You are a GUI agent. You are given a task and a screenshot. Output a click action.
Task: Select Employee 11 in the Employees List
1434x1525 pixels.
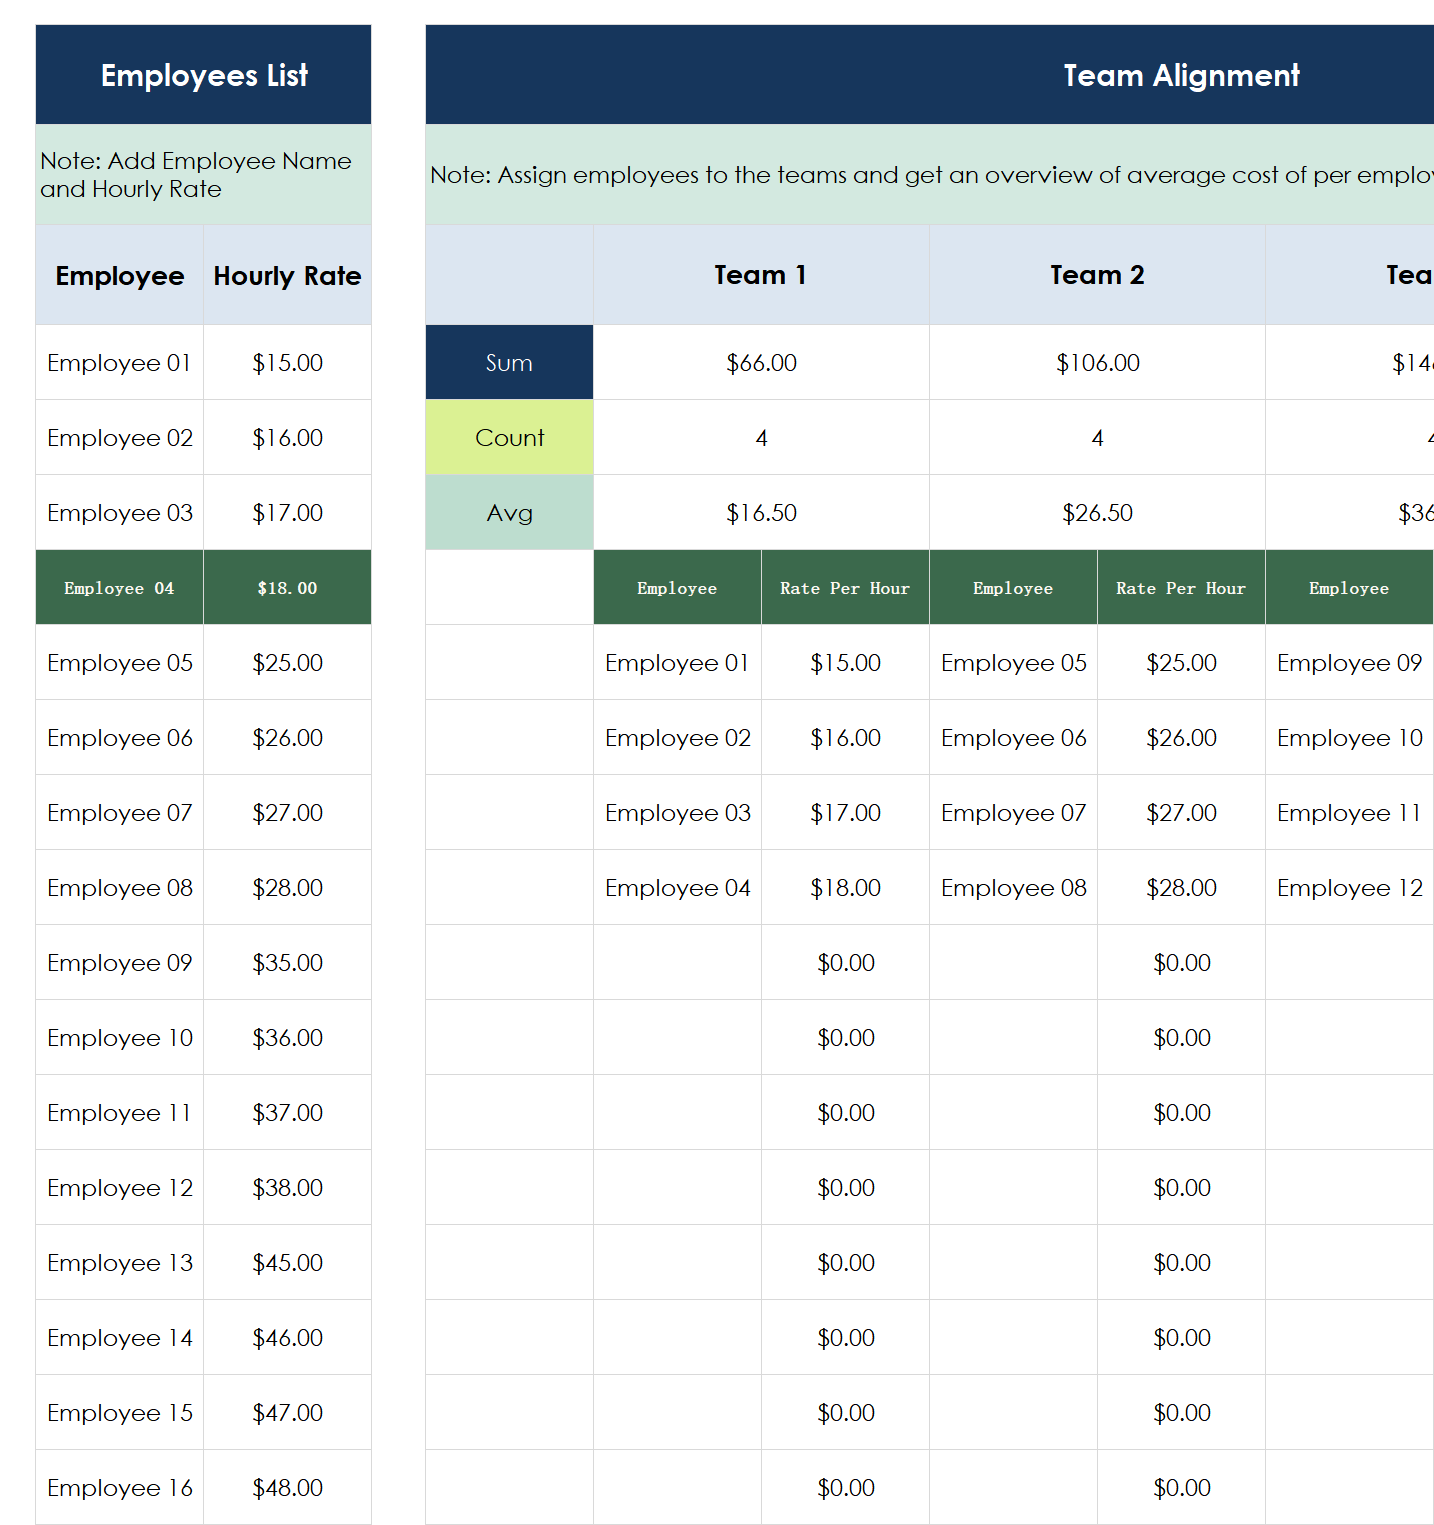click(120, 1113)
